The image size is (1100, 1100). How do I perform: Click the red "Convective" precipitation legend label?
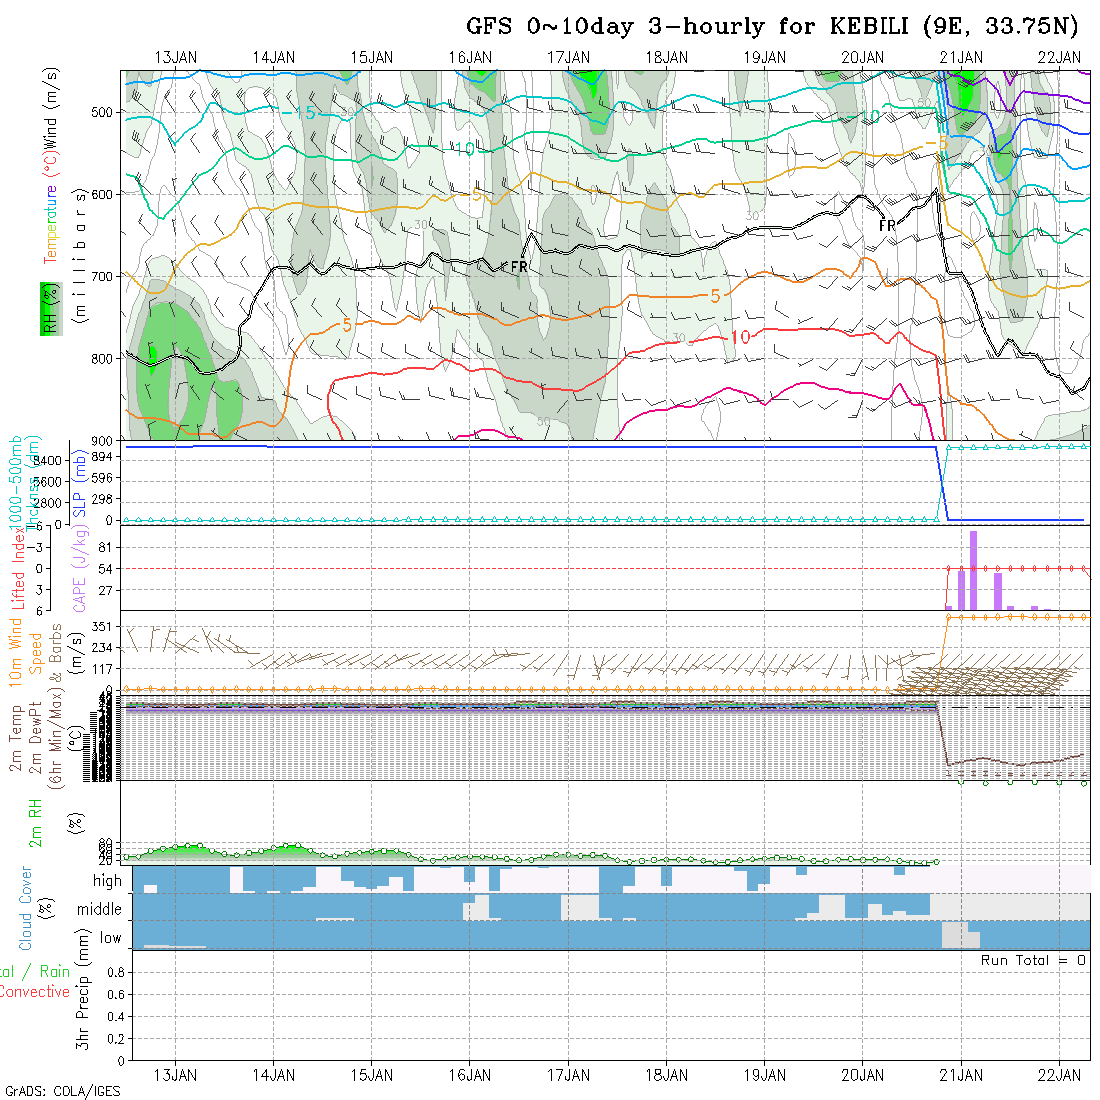[x=34, y=992]
